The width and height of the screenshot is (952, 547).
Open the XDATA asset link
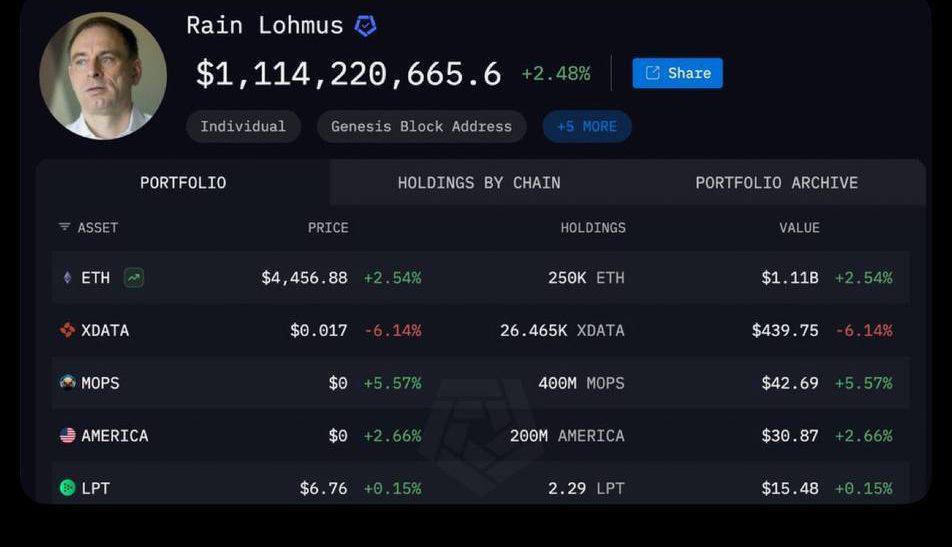(105, 330)
